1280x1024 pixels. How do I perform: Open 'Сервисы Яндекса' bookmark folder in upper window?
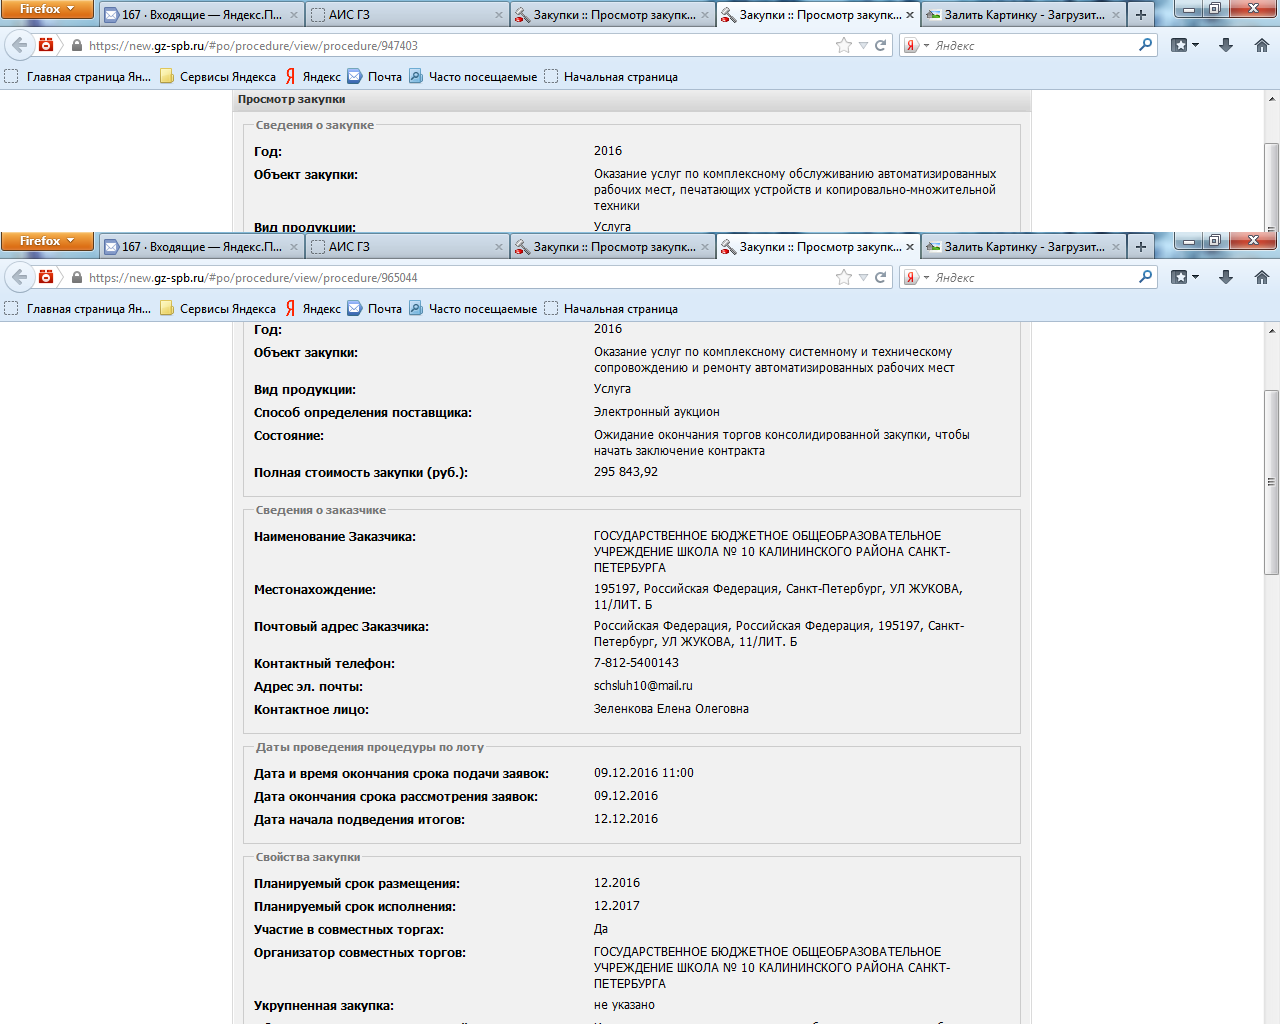tap(218, 77)
